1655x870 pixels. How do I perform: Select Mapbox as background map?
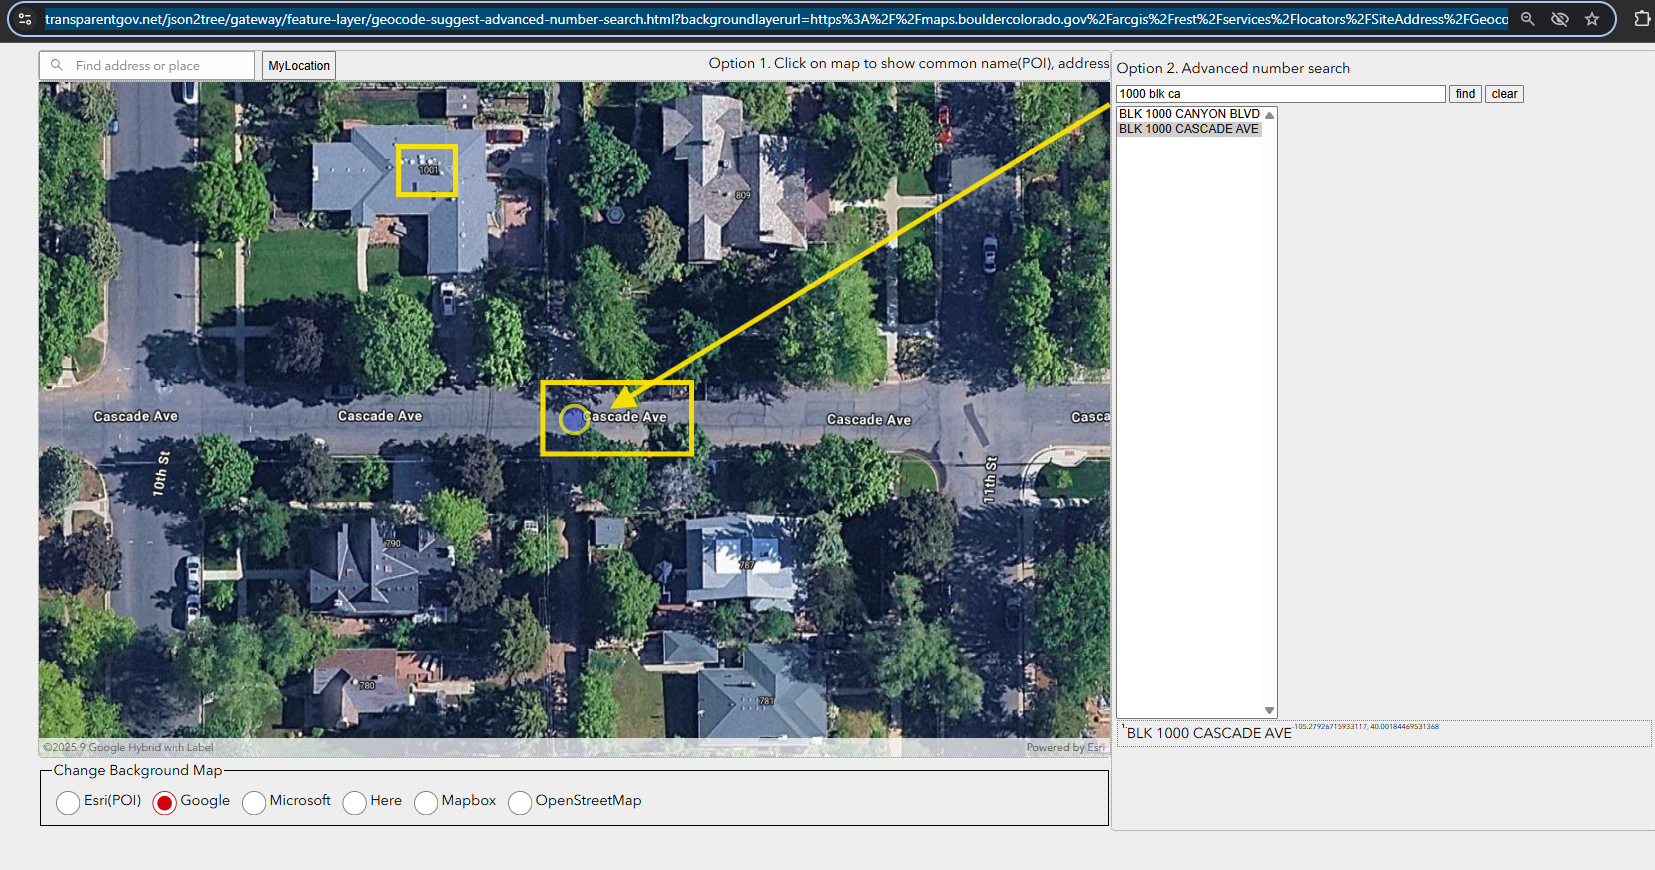point(426,802)
